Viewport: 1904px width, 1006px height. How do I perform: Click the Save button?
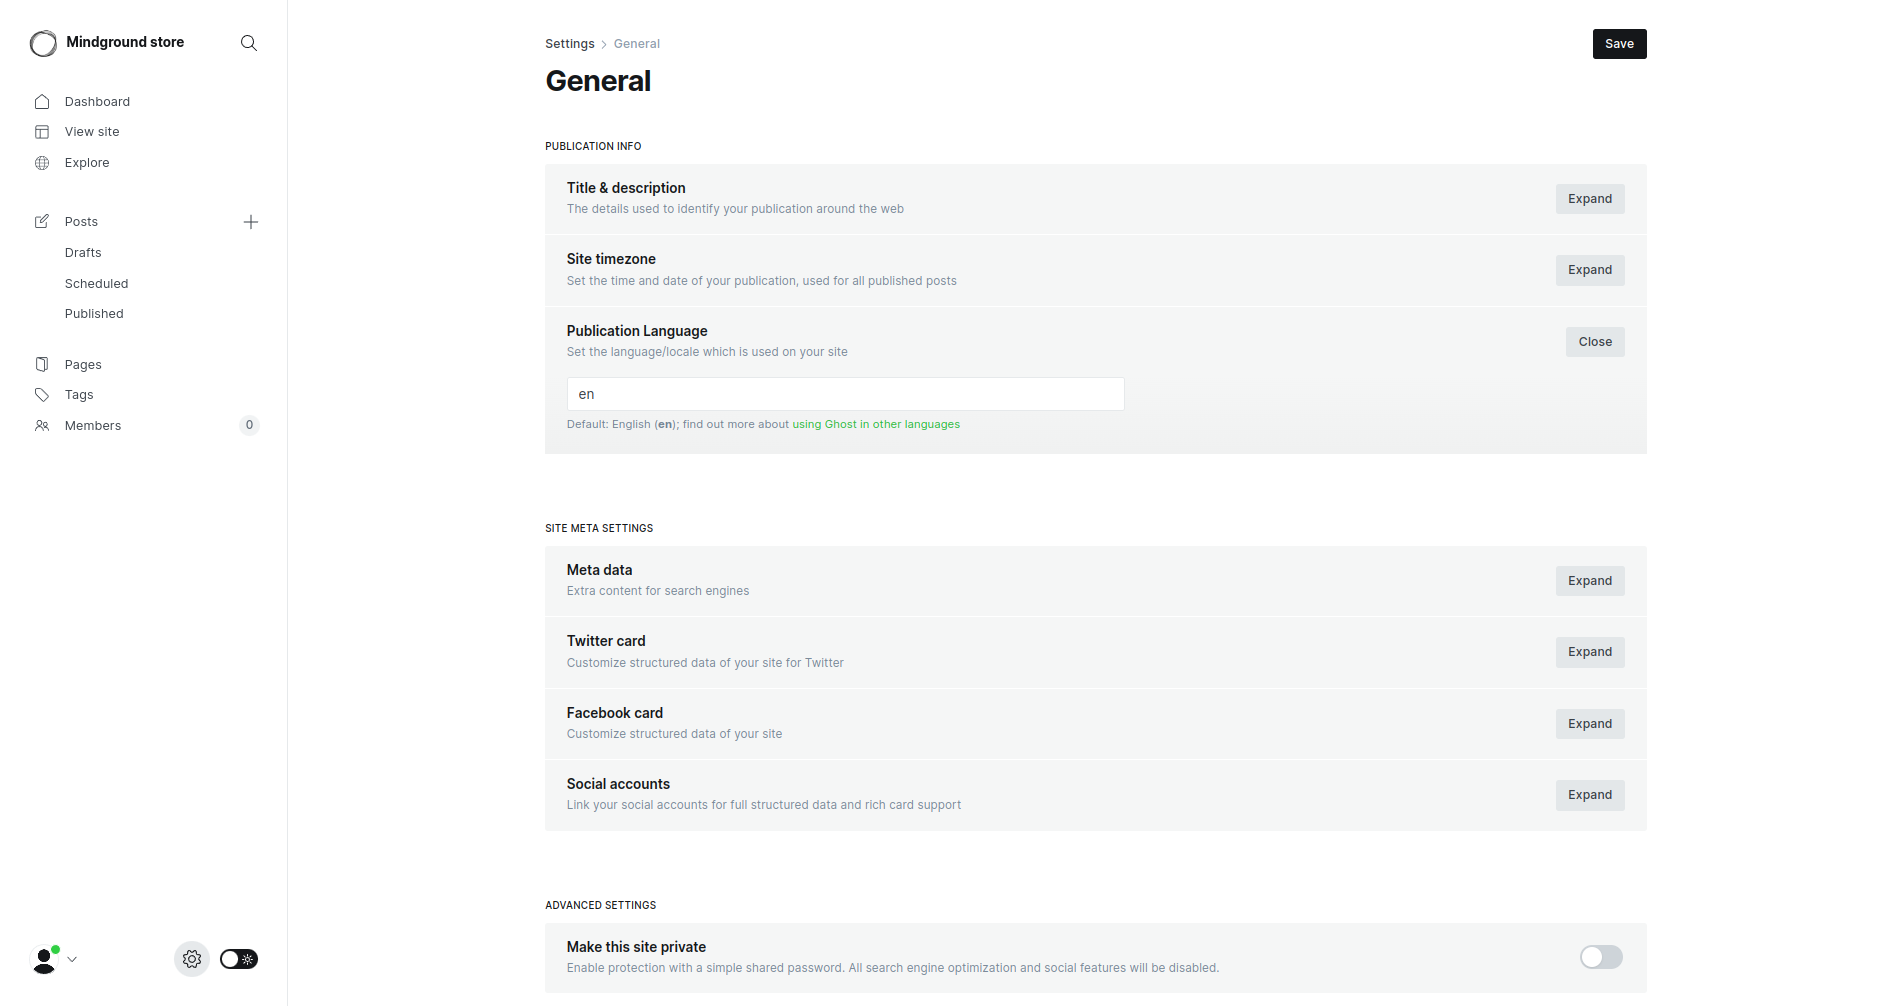[x=1618, y=43]
